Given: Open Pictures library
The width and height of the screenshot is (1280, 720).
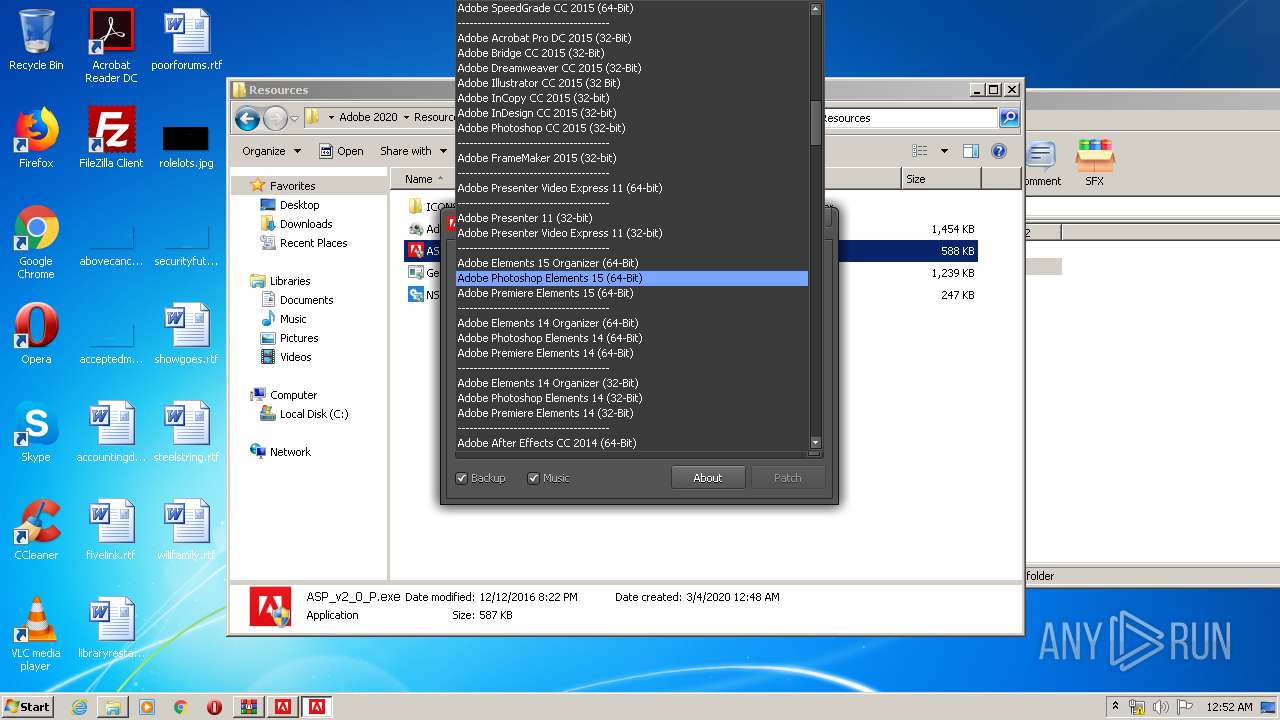Looking at the screenshot, I should coord(299,338).
